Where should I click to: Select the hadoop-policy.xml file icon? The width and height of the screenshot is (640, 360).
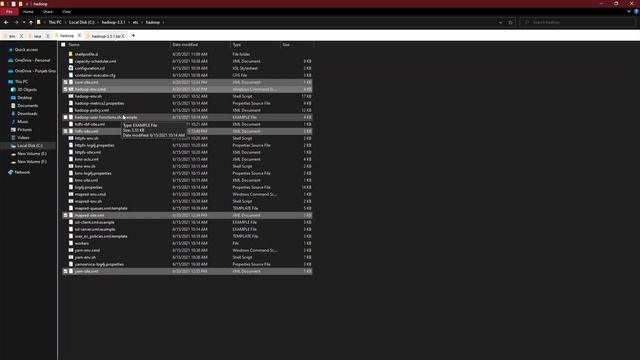71,110
